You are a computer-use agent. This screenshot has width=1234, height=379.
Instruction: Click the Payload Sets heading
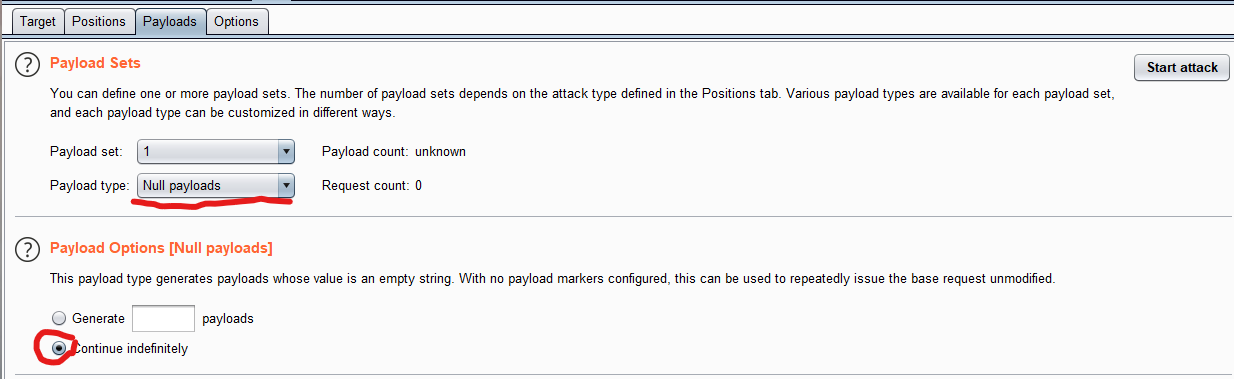(x=95, y=63)
